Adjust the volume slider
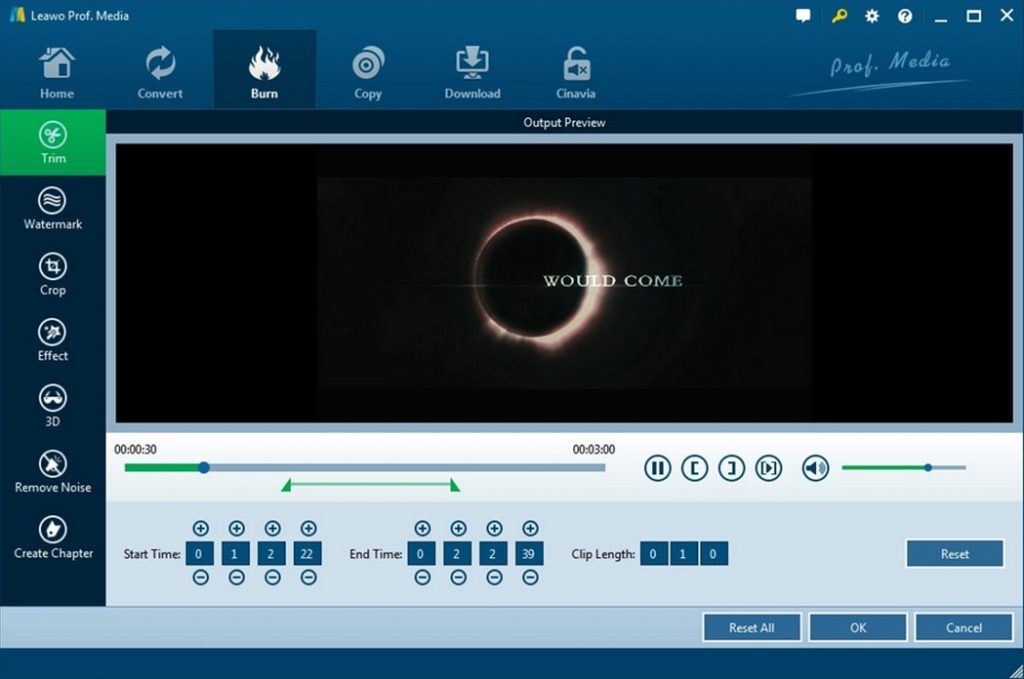The image size is (1024, 679). tap(927, 466)
